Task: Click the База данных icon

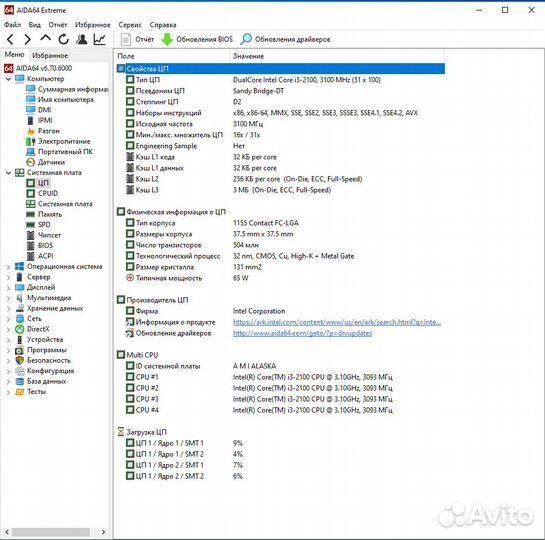Action: coord(20,381)
